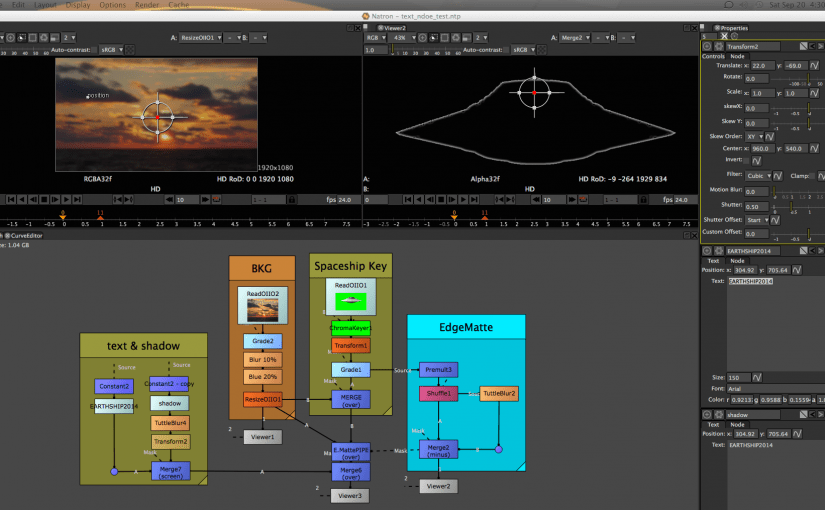Screen dimensions: 825x510
Task: Toggle the Clamp checkbox in Transform2
Action: pos(812,176)
